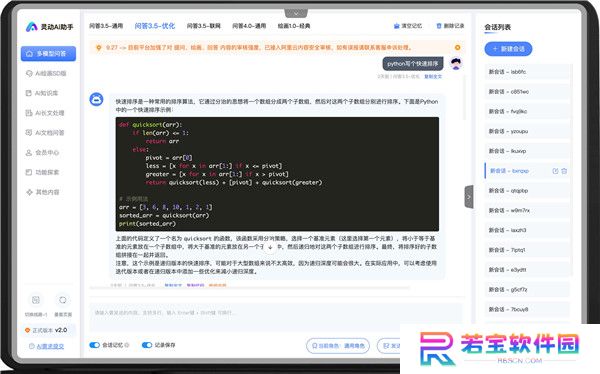Click the blue robot assistant avatar
Screen dimensions: 600x374
pyautogui.click(x=96, y=99)
